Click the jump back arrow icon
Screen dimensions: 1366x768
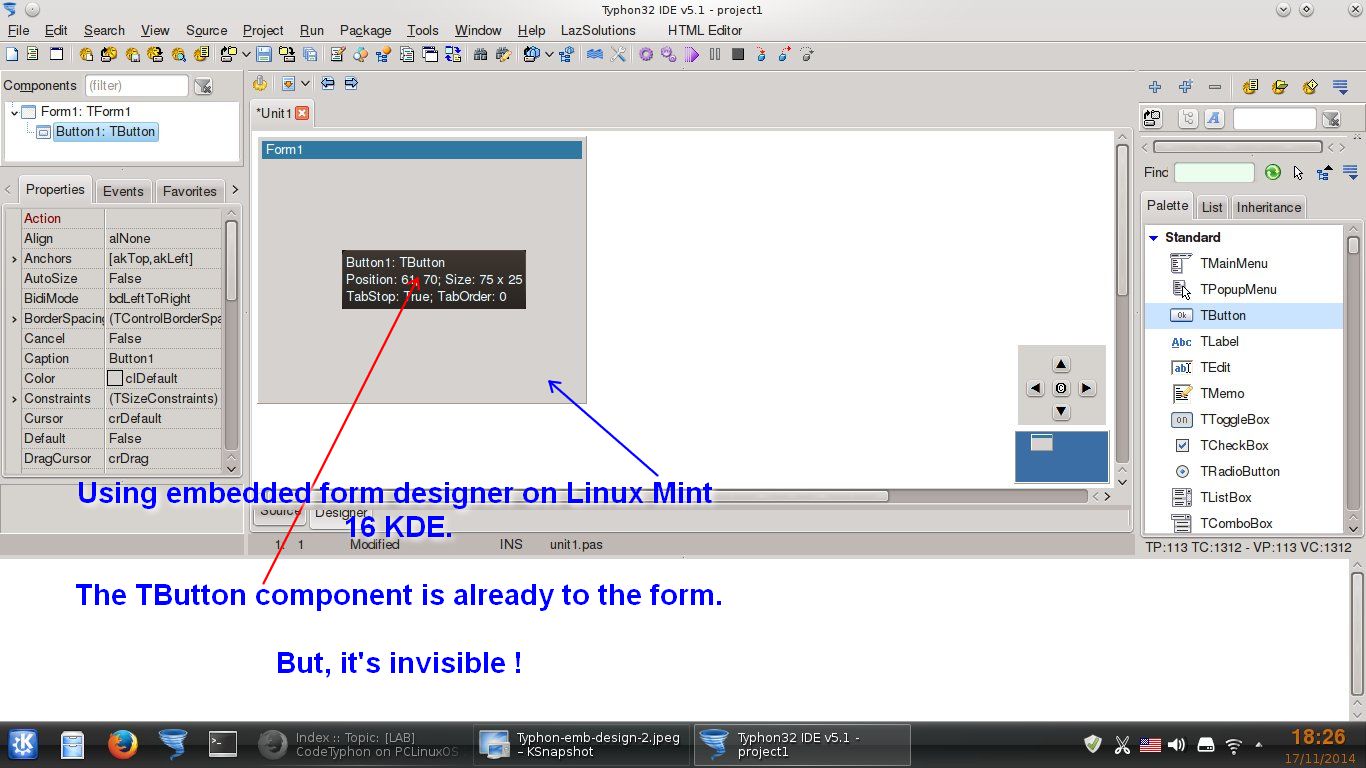tap(327, 84)
